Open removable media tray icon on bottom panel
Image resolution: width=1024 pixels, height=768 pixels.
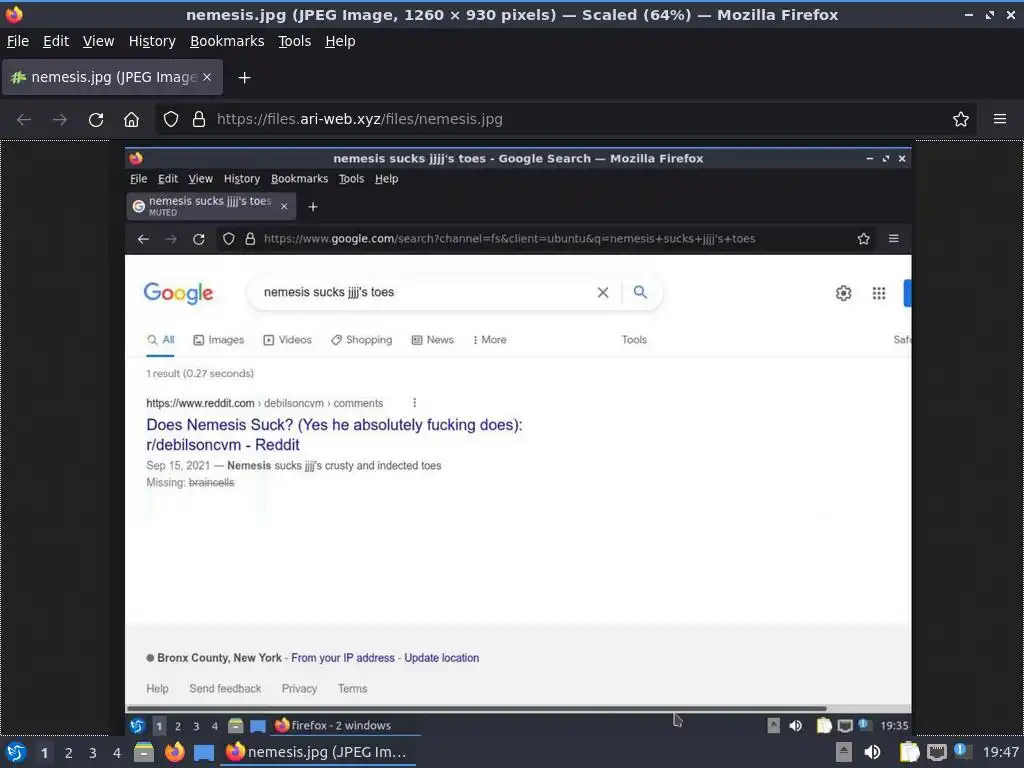[844, 752]
